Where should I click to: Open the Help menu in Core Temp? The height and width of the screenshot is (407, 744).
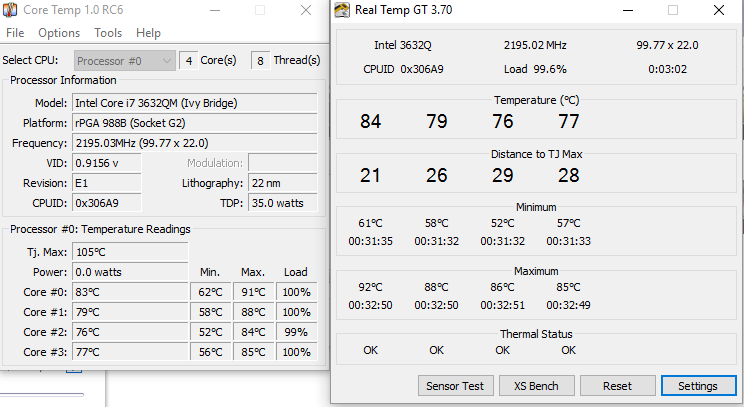[148, 33]
